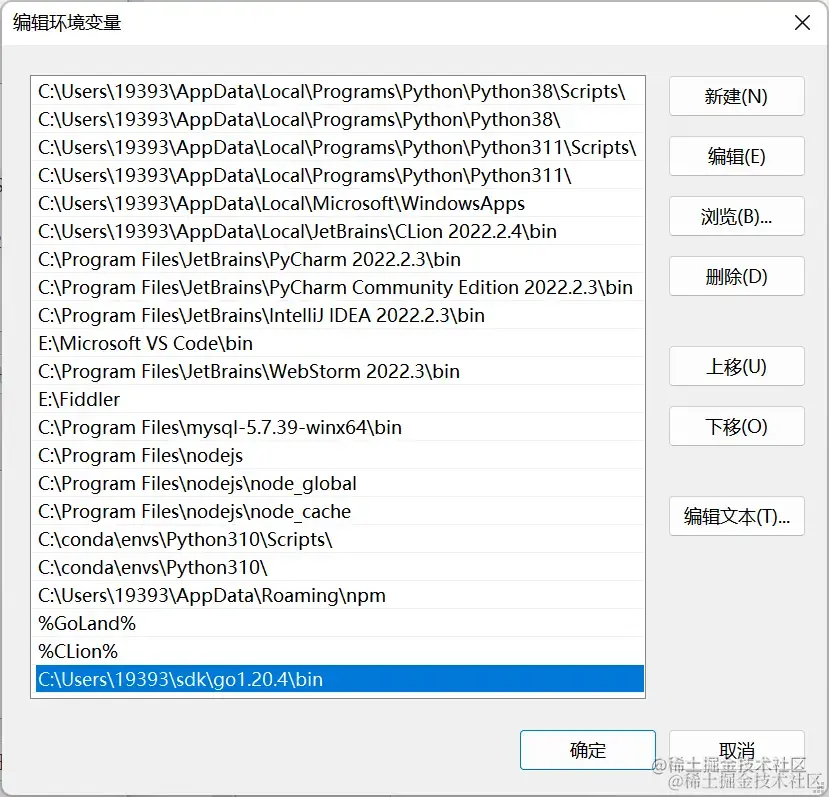Select the path ending in Python38\
Image resolution: width=829 pixels, height=797 pixels.
(338, 120)
